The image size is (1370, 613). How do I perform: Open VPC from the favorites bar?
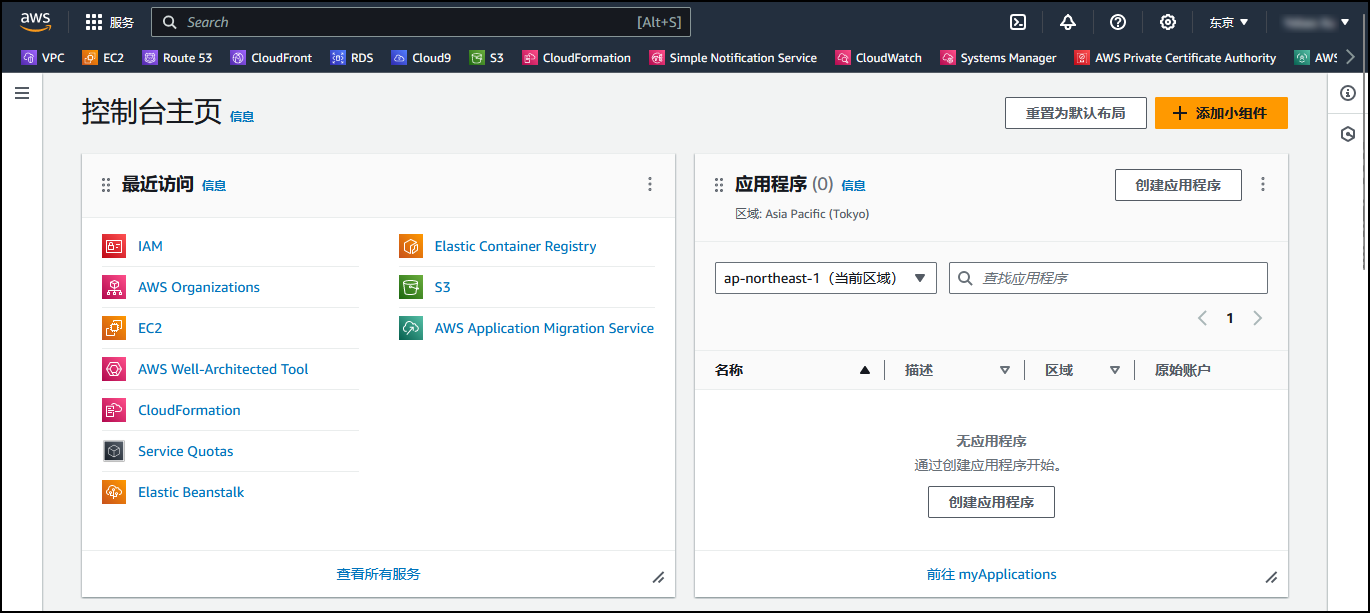43,58
